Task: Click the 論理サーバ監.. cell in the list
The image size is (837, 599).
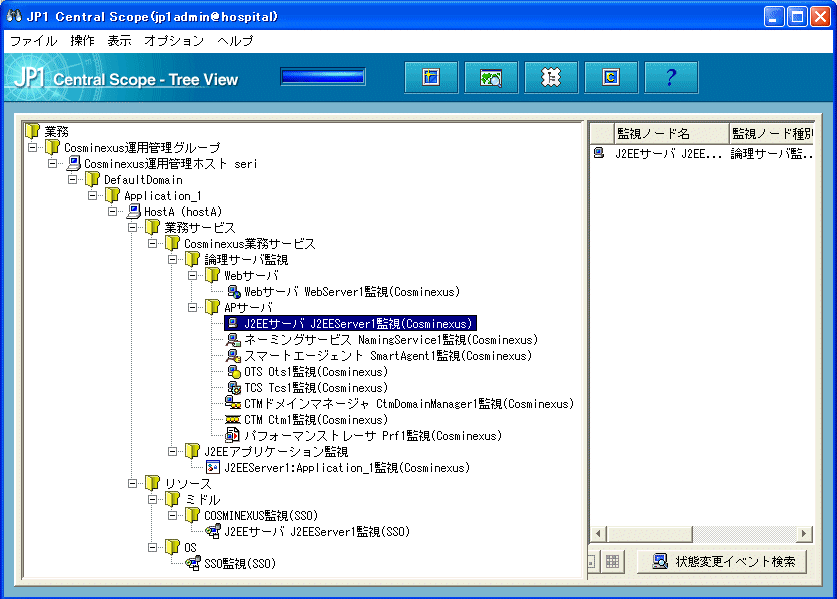Action: [772, 154]
